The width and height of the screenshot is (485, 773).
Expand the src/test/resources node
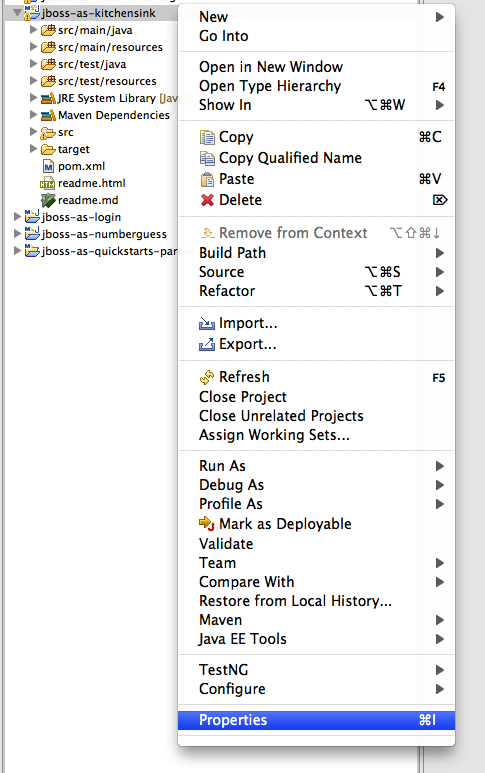(33, 81)
